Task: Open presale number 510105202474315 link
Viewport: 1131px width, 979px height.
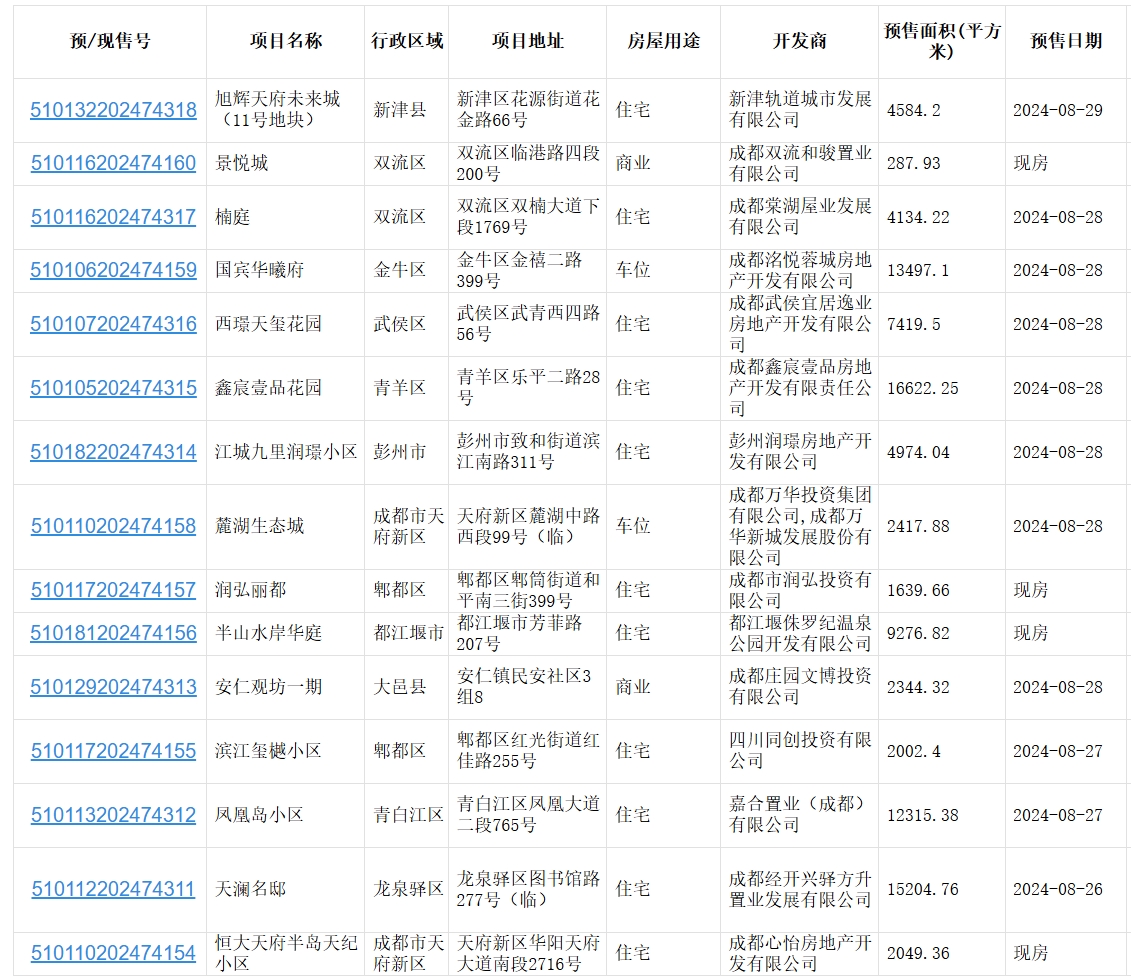Action: 113,388
